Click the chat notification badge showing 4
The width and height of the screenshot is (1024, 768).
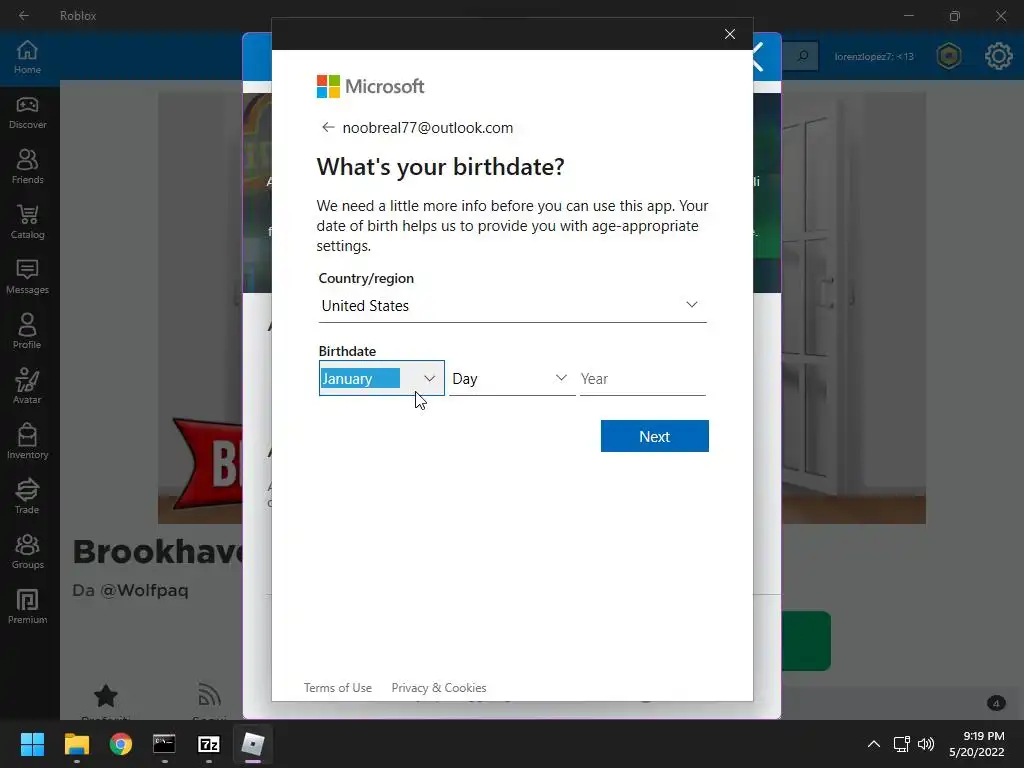click(996, 703)
